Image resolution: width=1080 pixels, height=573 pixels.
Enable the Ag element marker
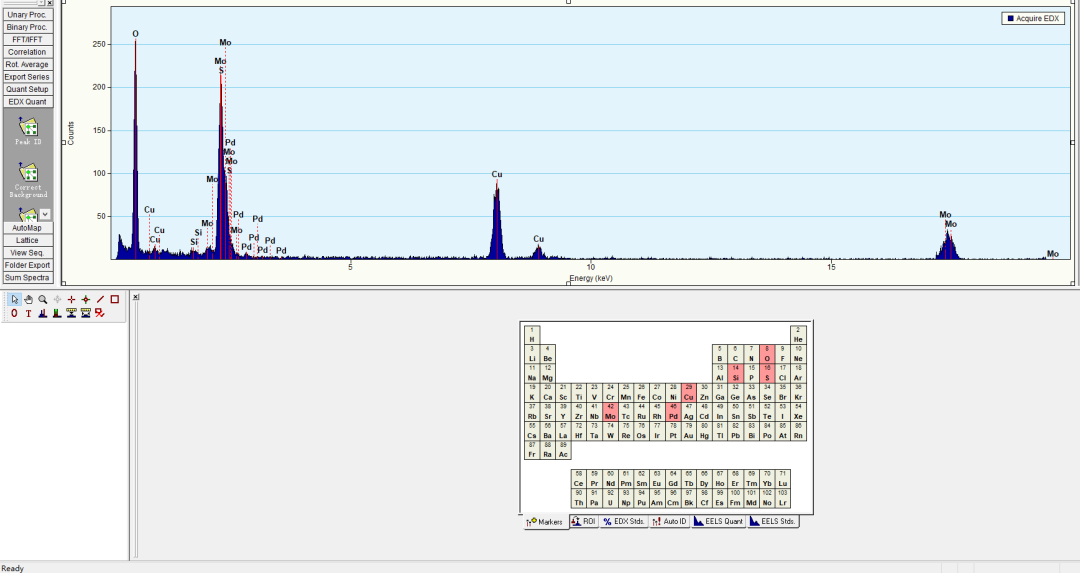coord(688,412)
